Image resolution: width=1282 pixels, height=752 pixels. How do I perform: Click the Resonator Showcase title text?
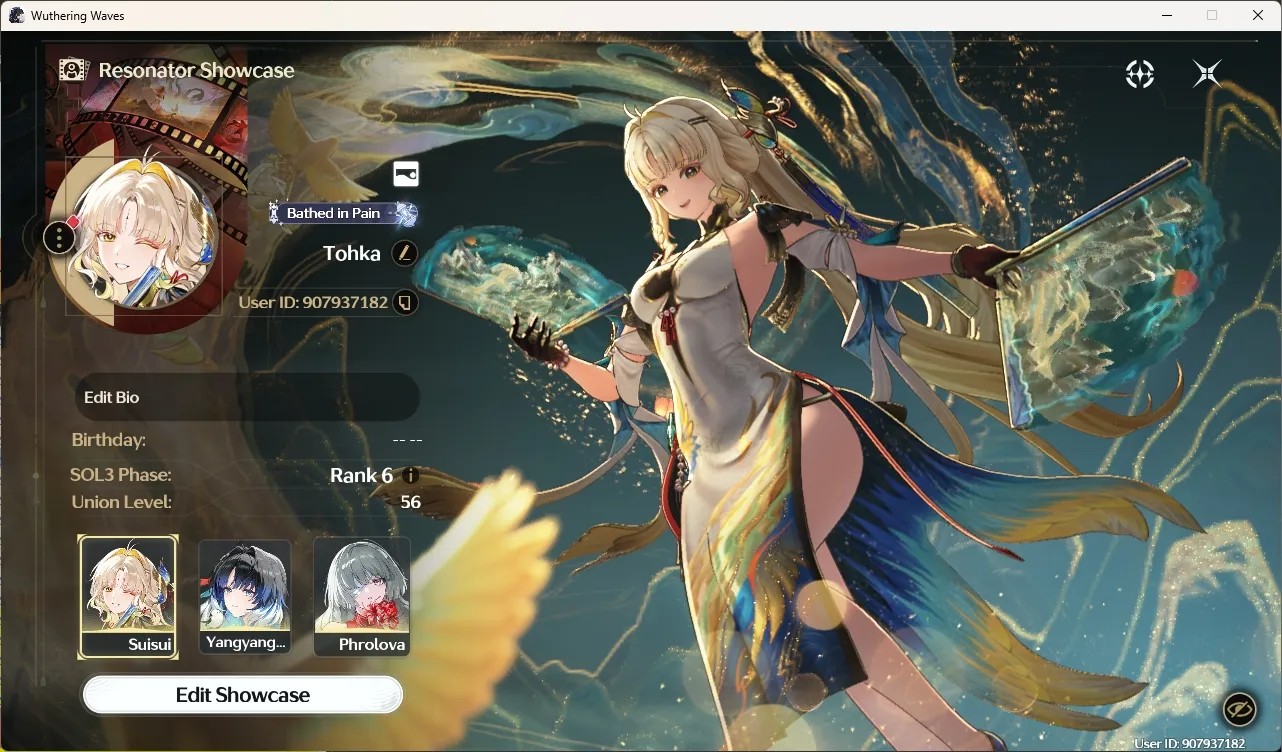197,70
